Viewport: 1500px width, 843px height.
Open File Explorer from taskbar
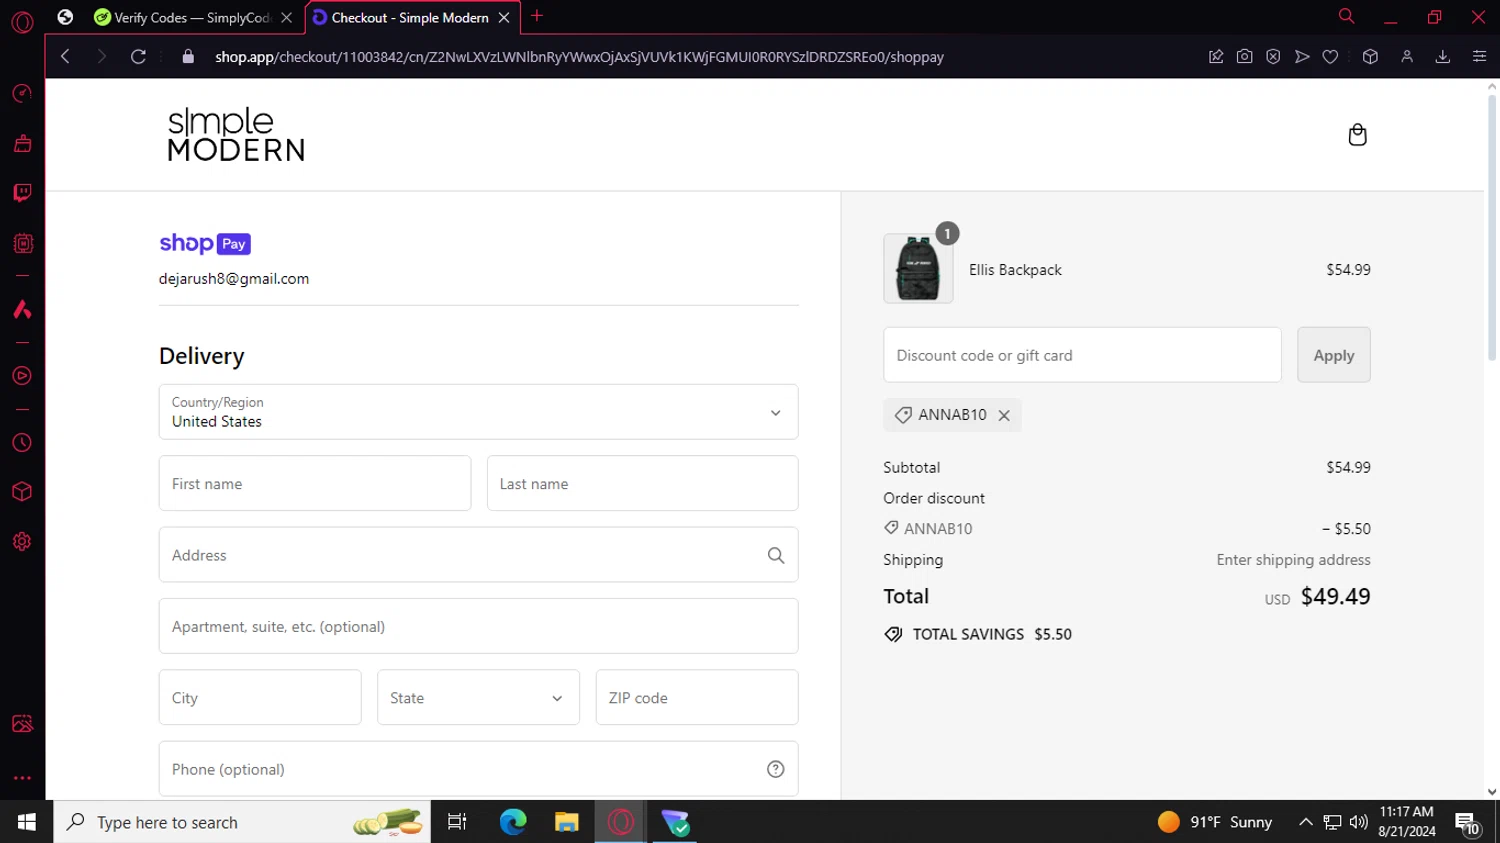[x=567, y=822]
